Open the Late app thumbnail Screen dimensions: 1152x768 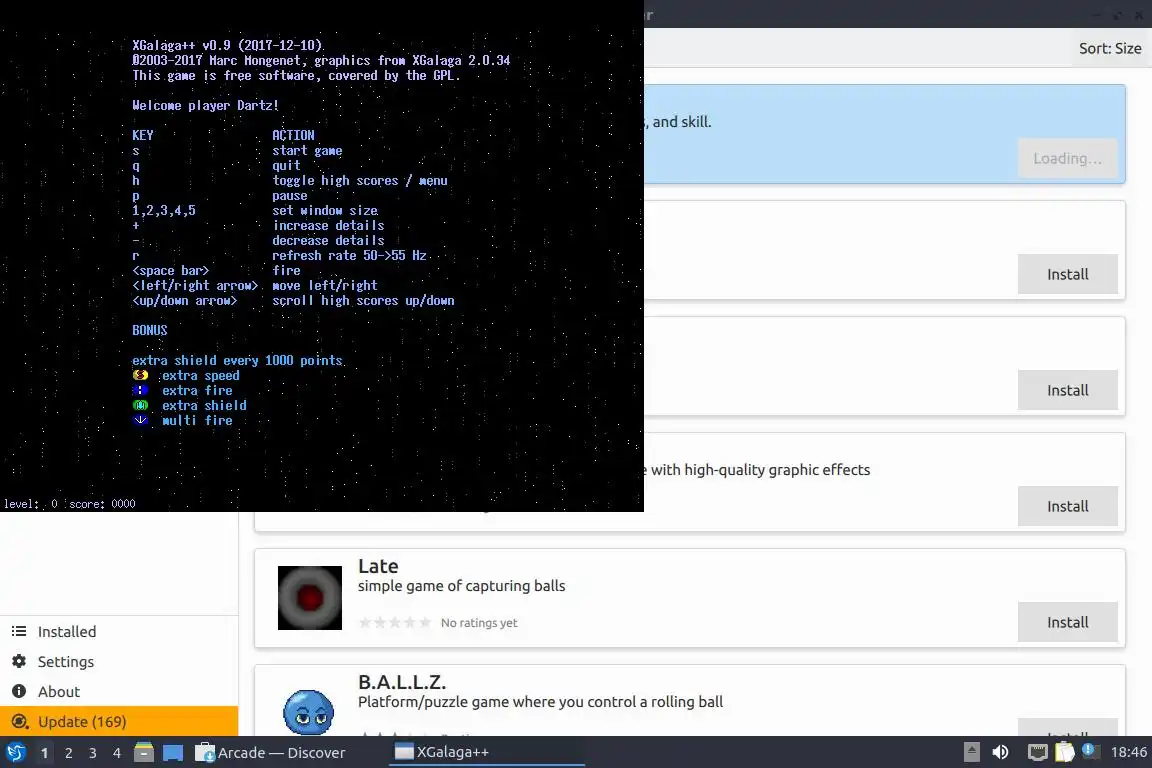point(309,597)
